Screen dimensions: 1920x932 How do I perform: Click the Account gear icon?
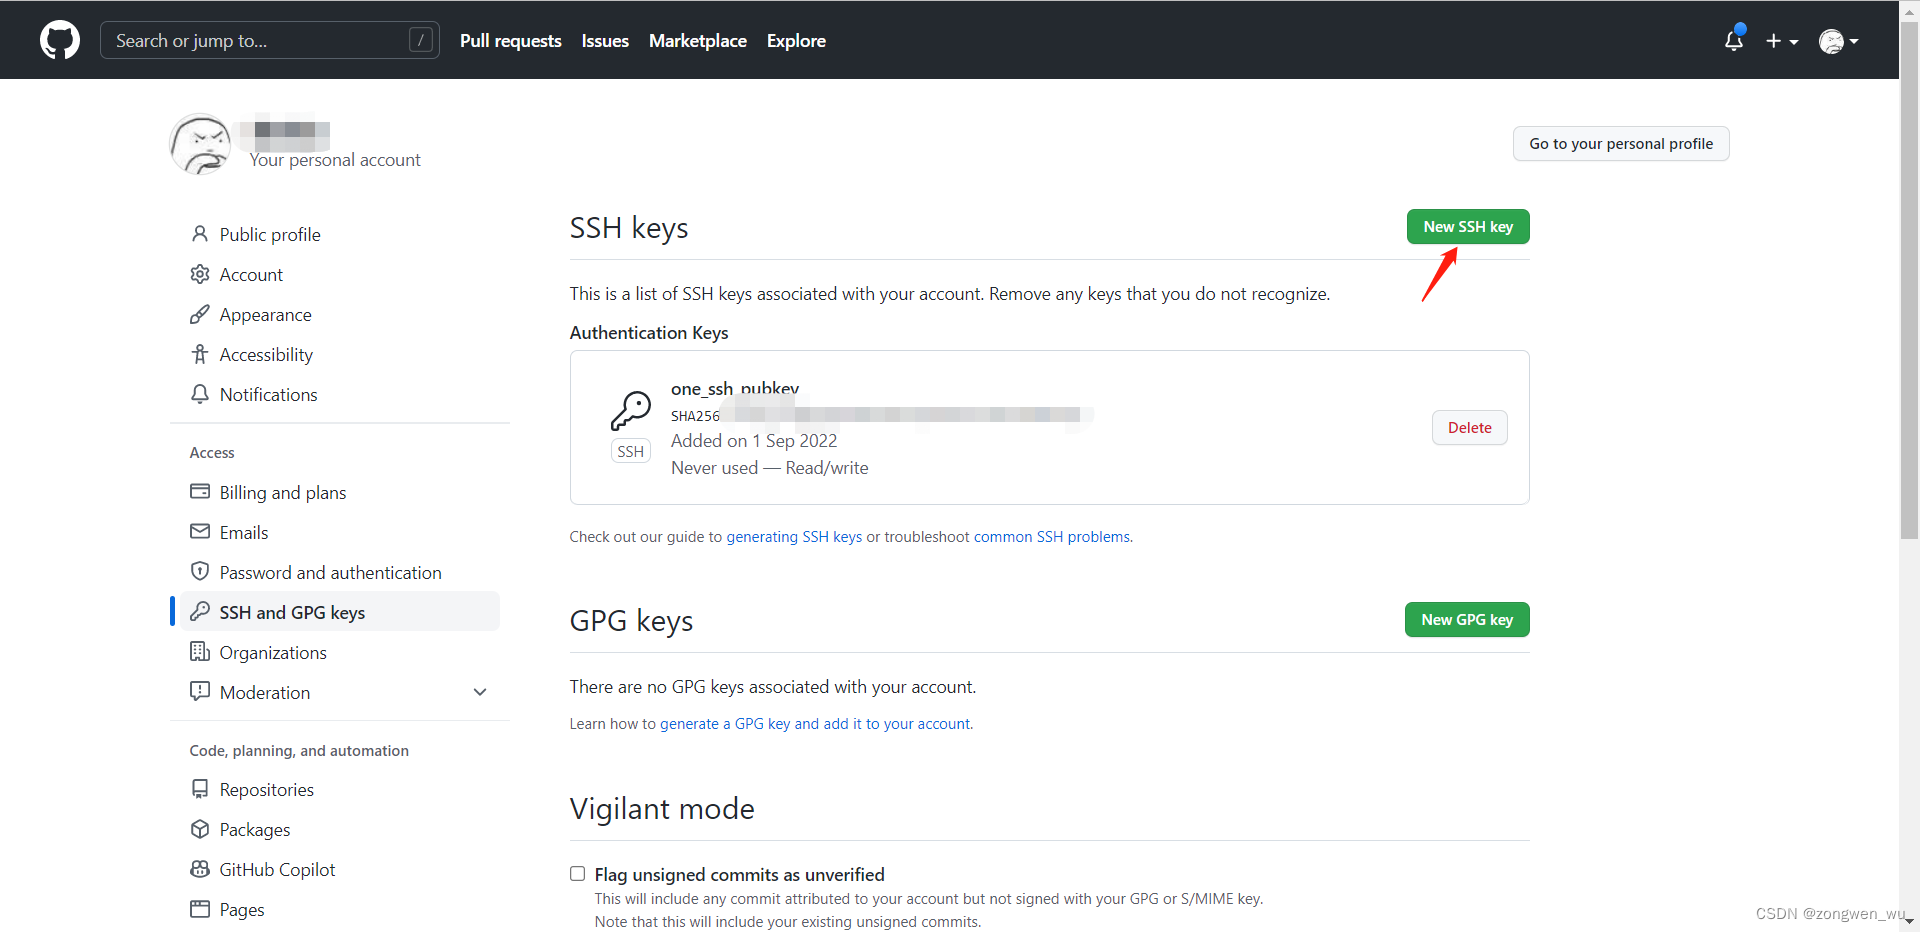pos(200,274)
